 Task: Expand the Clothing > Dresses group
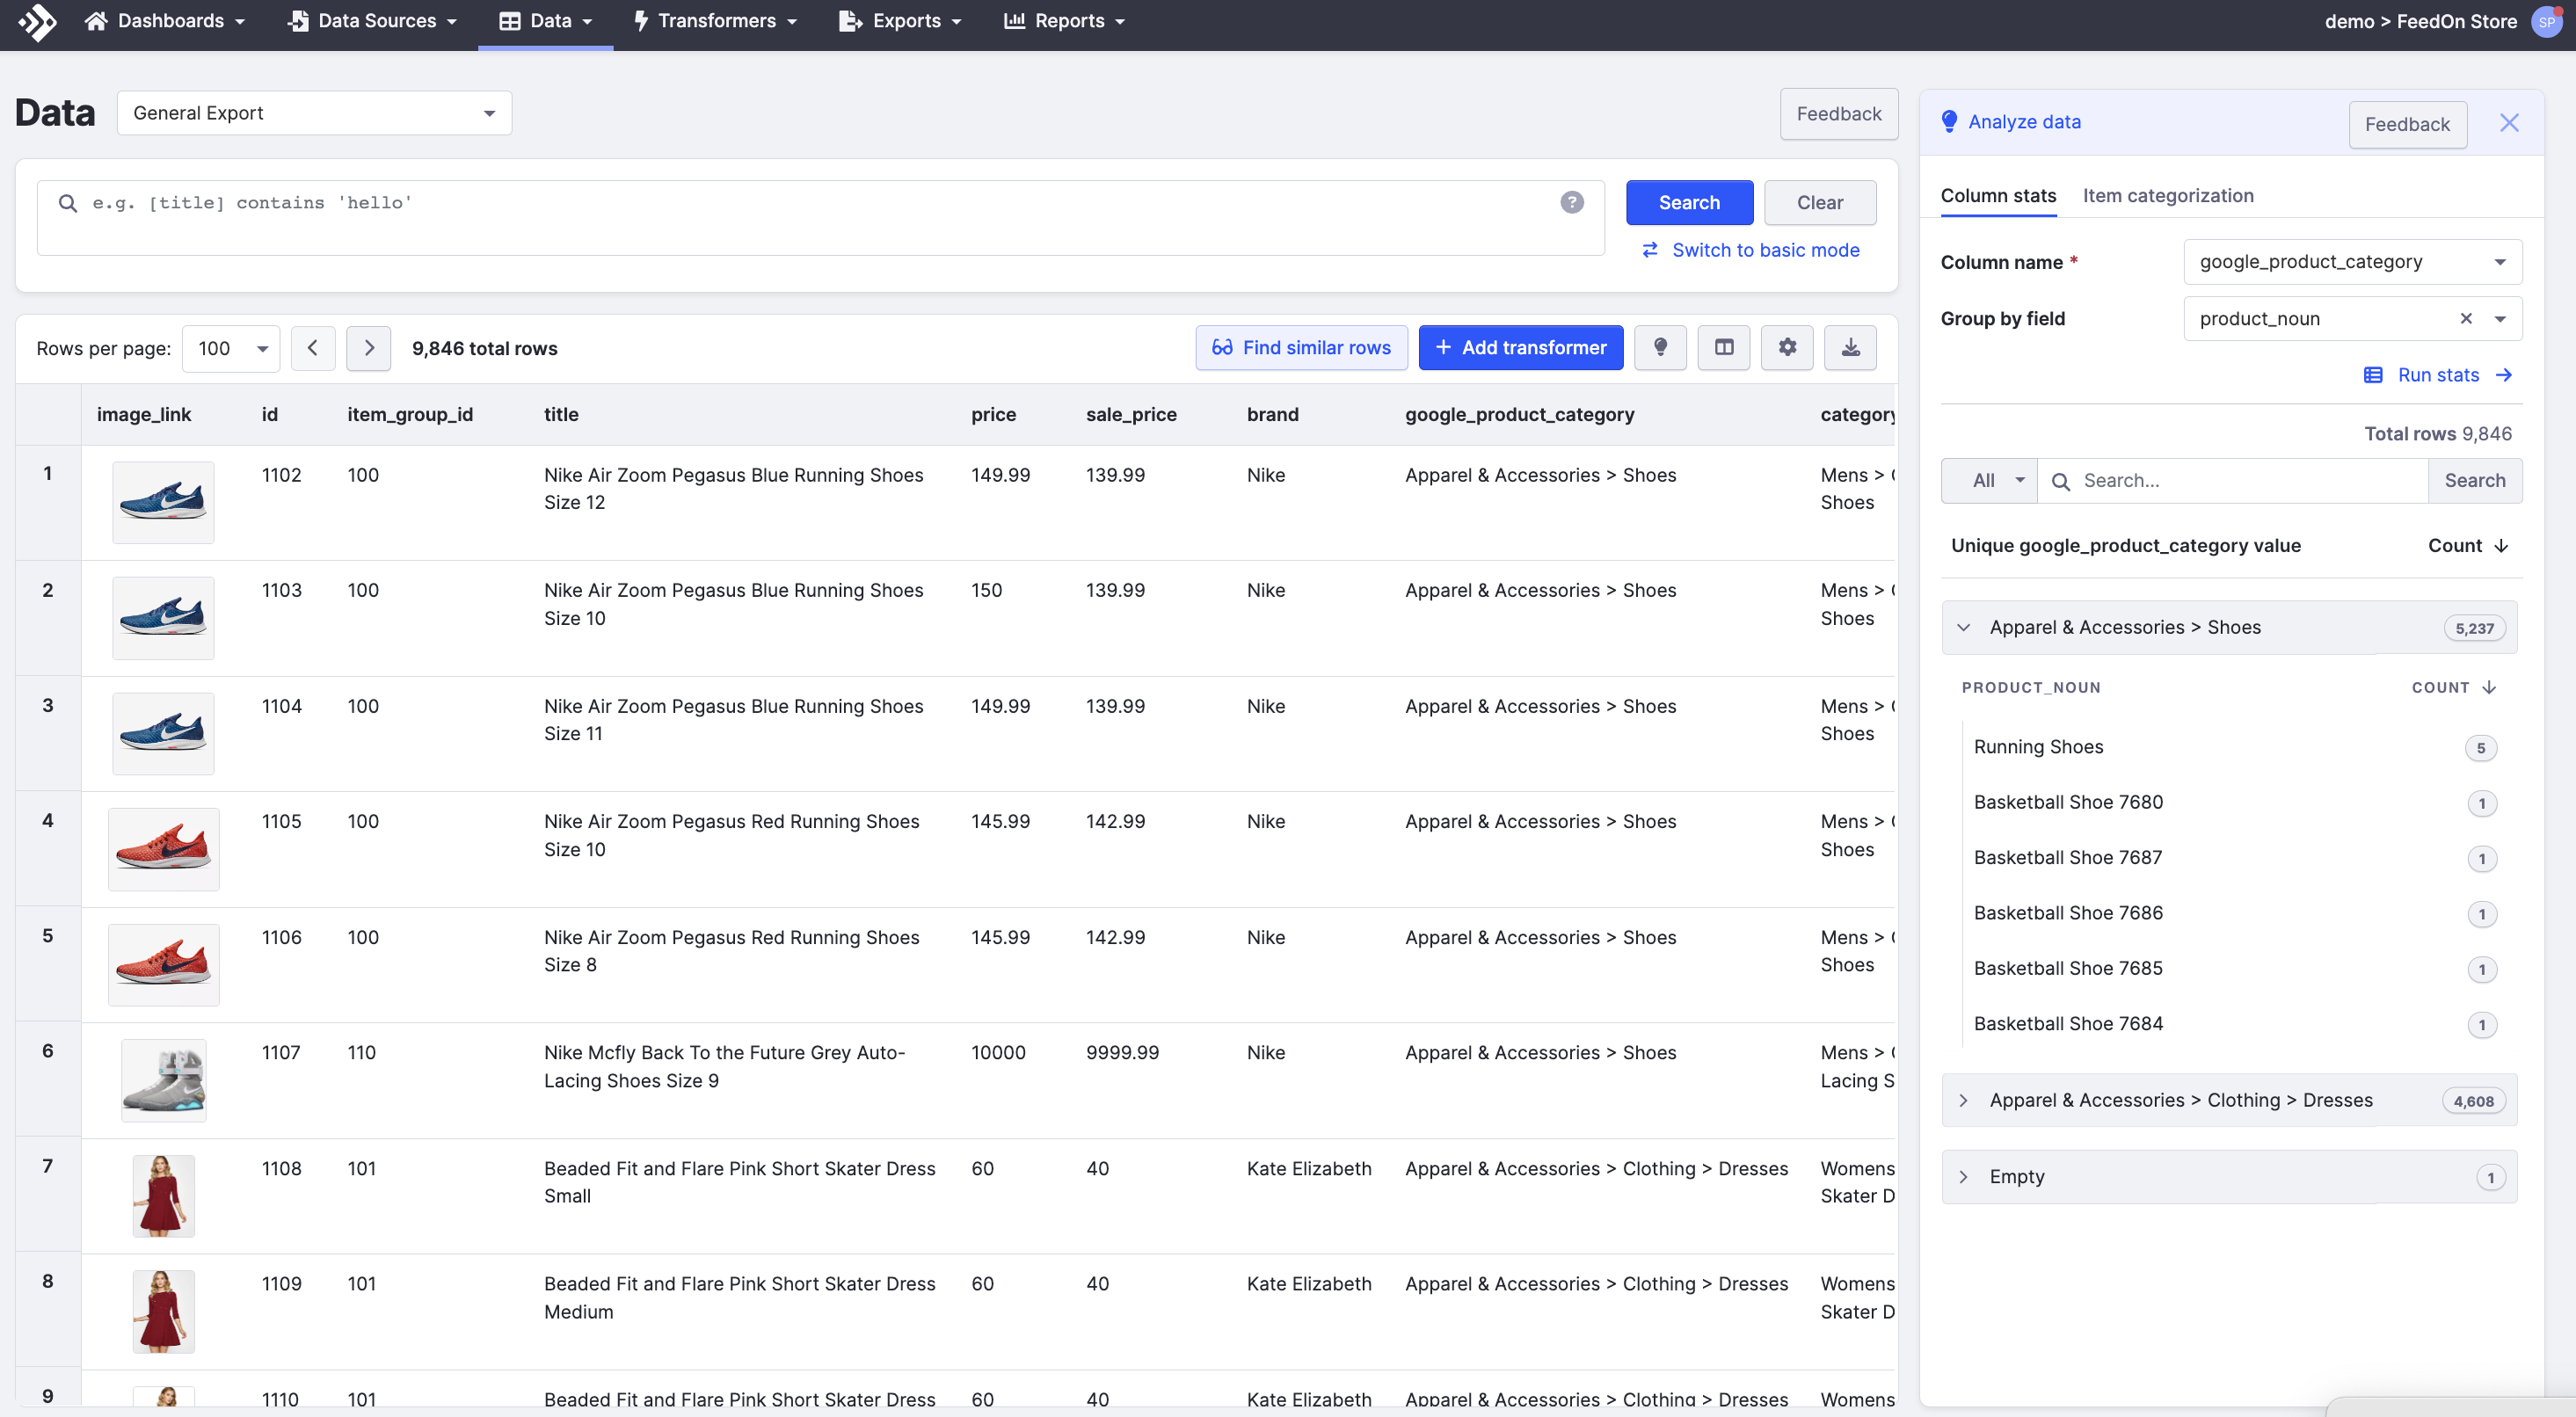[x=1963, y=1100]
